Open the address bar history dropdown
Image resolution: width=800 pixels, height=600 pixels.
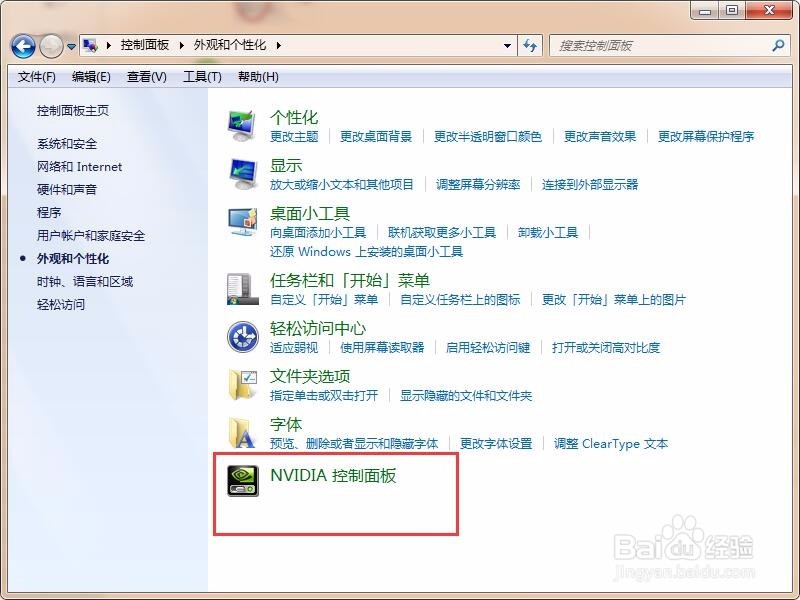tap(507, 45)
